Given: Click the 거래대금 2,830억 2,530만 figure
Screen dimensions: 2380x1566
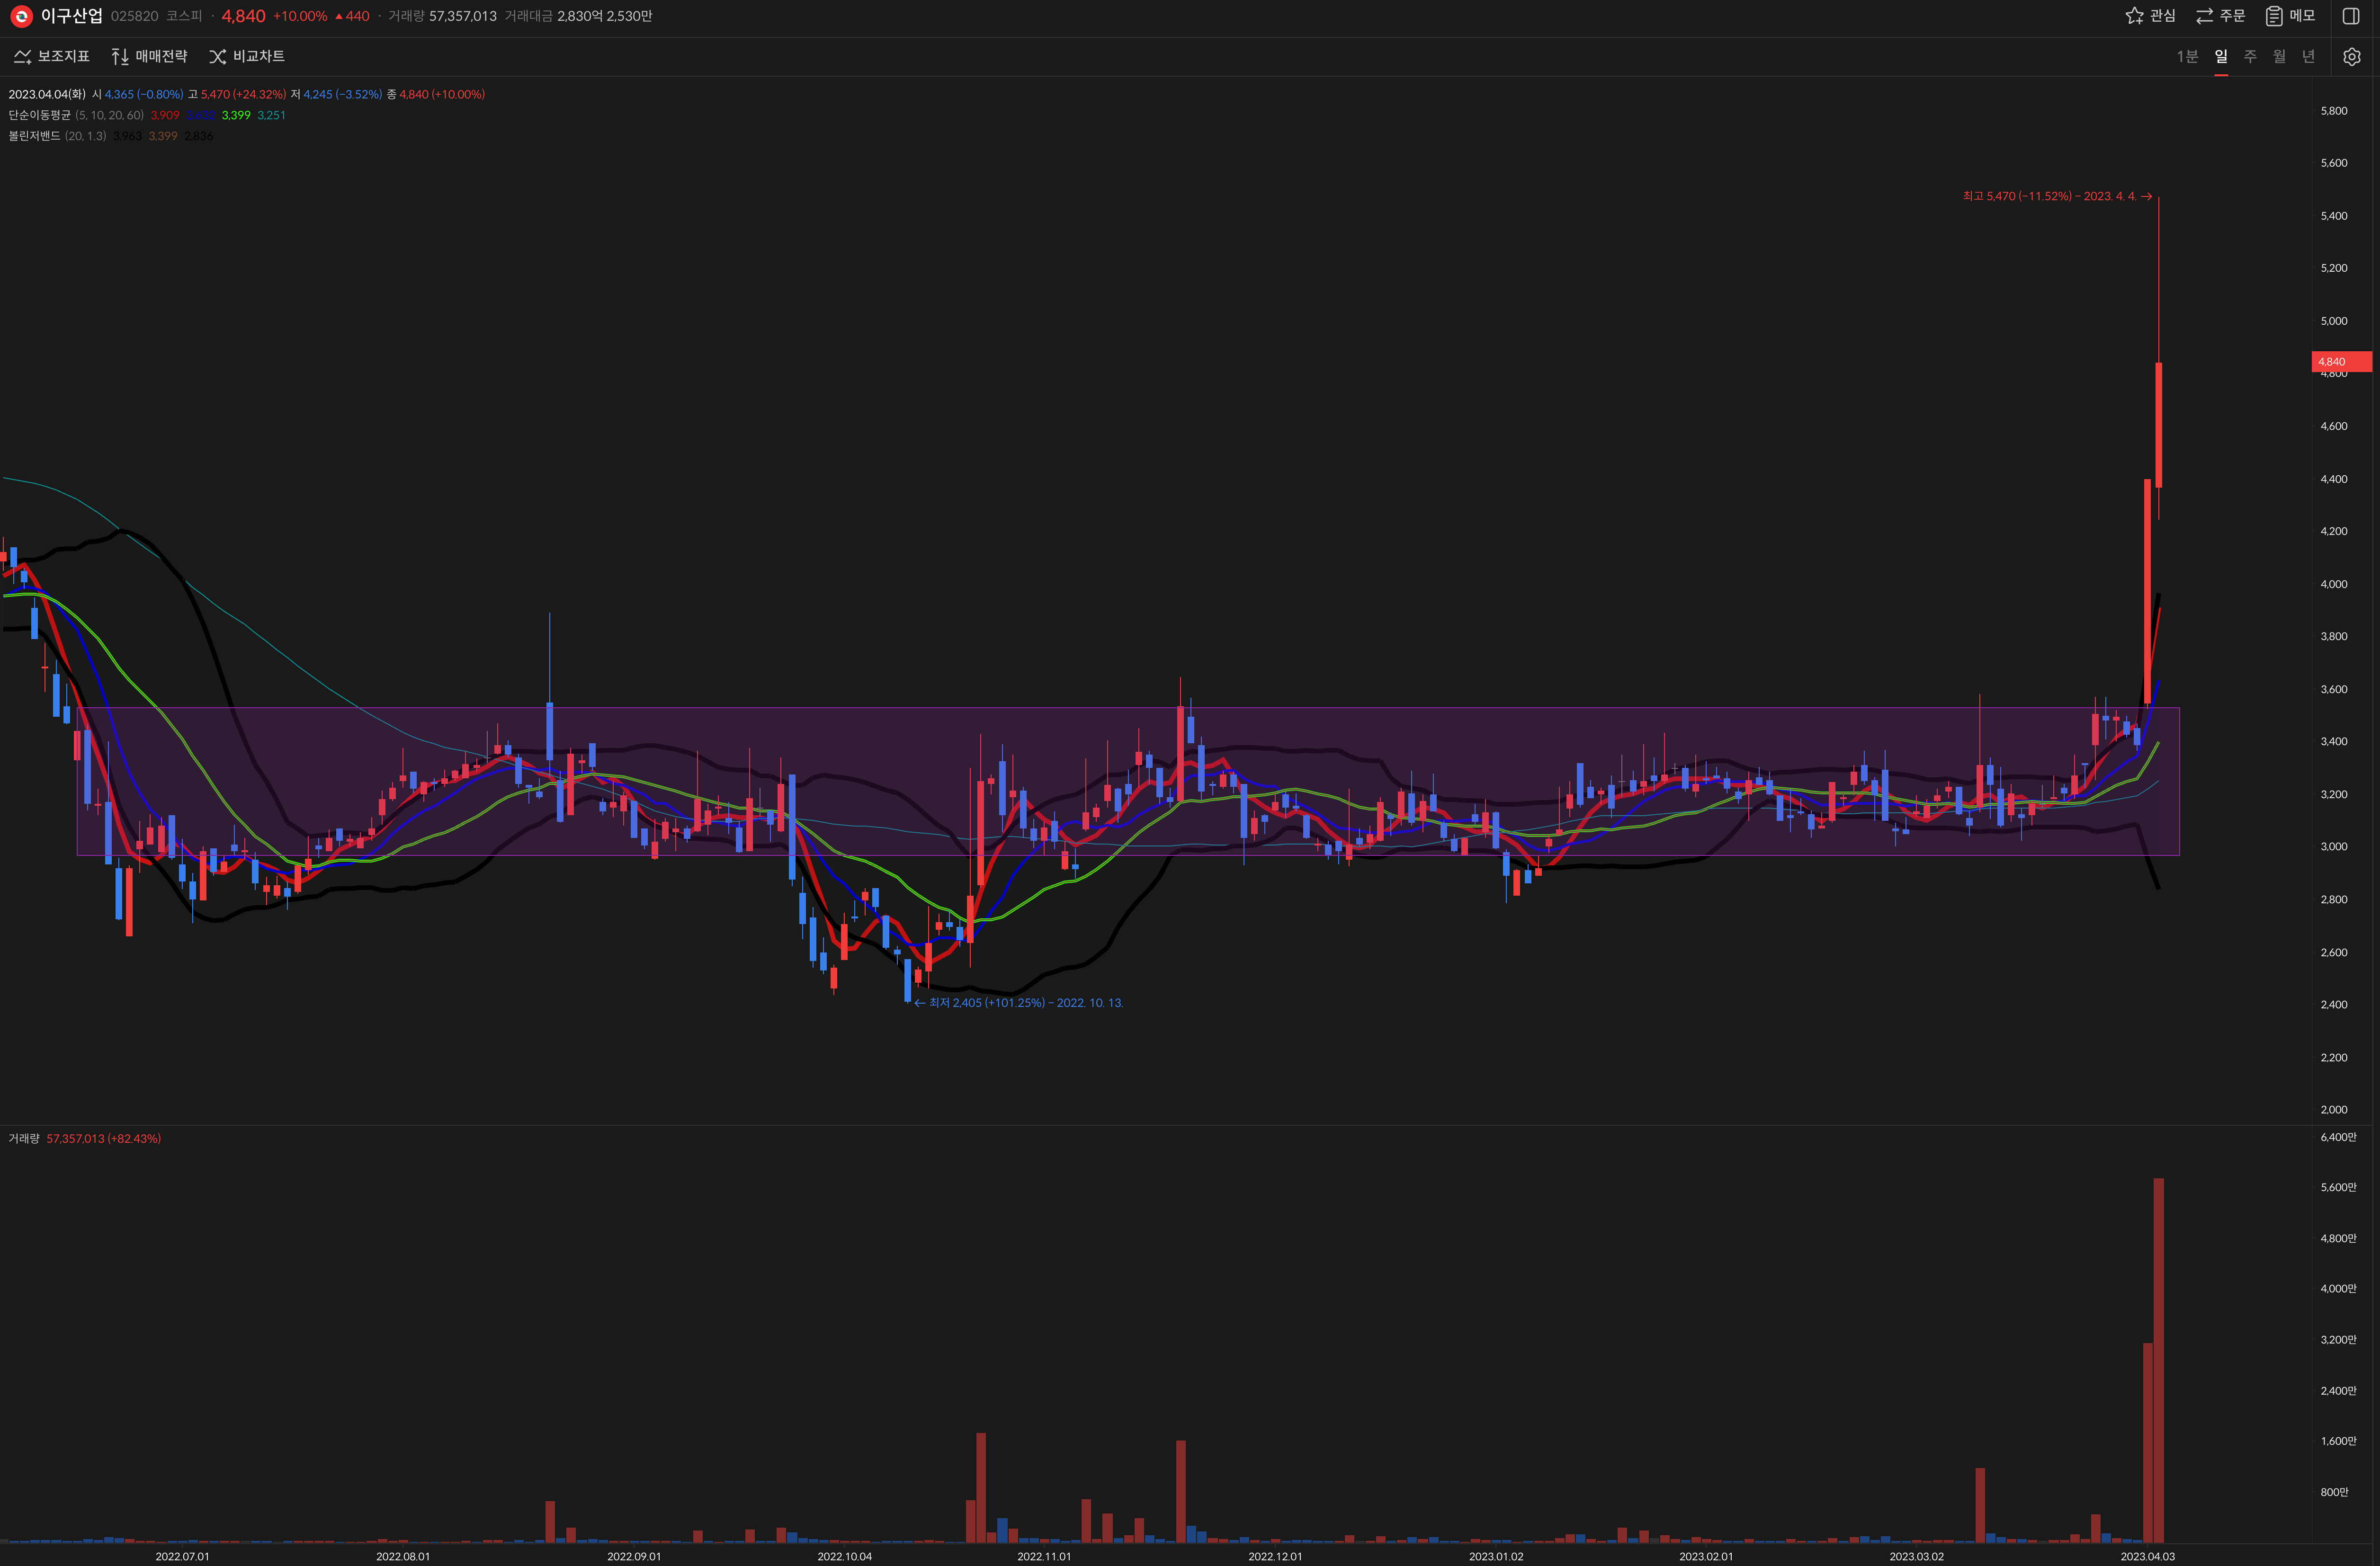Looking at the screenshot, I should point(604,17).
